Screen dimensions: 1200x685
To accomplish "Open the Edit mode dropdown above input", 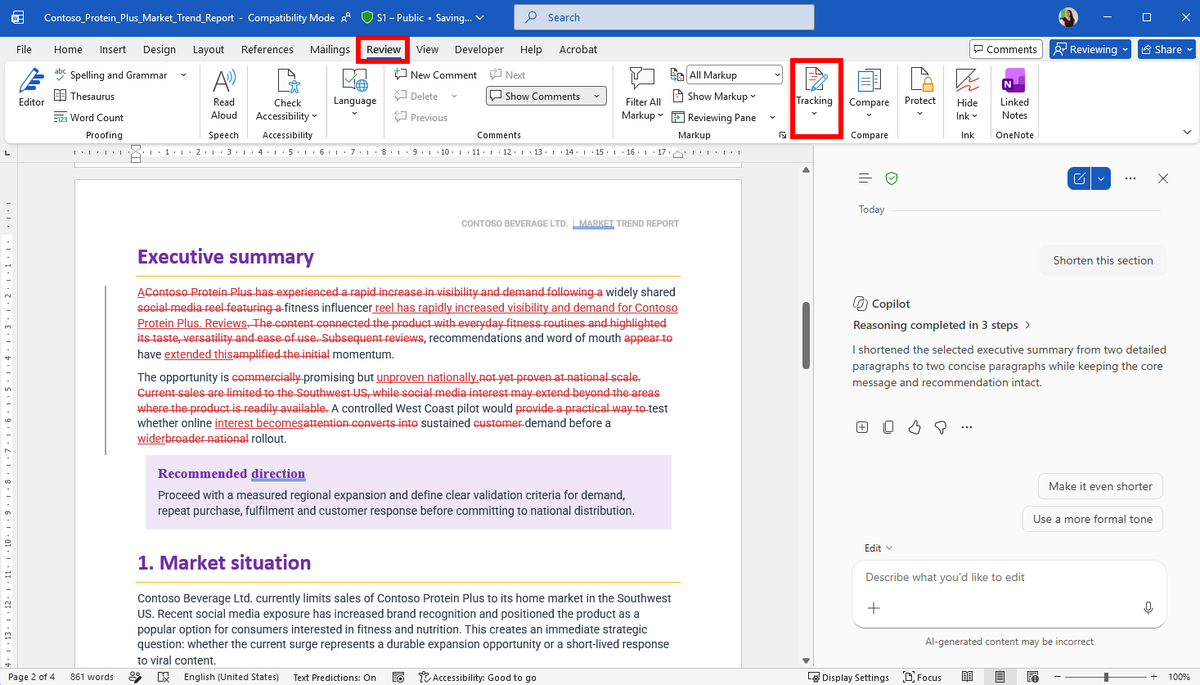I will 879,548.
